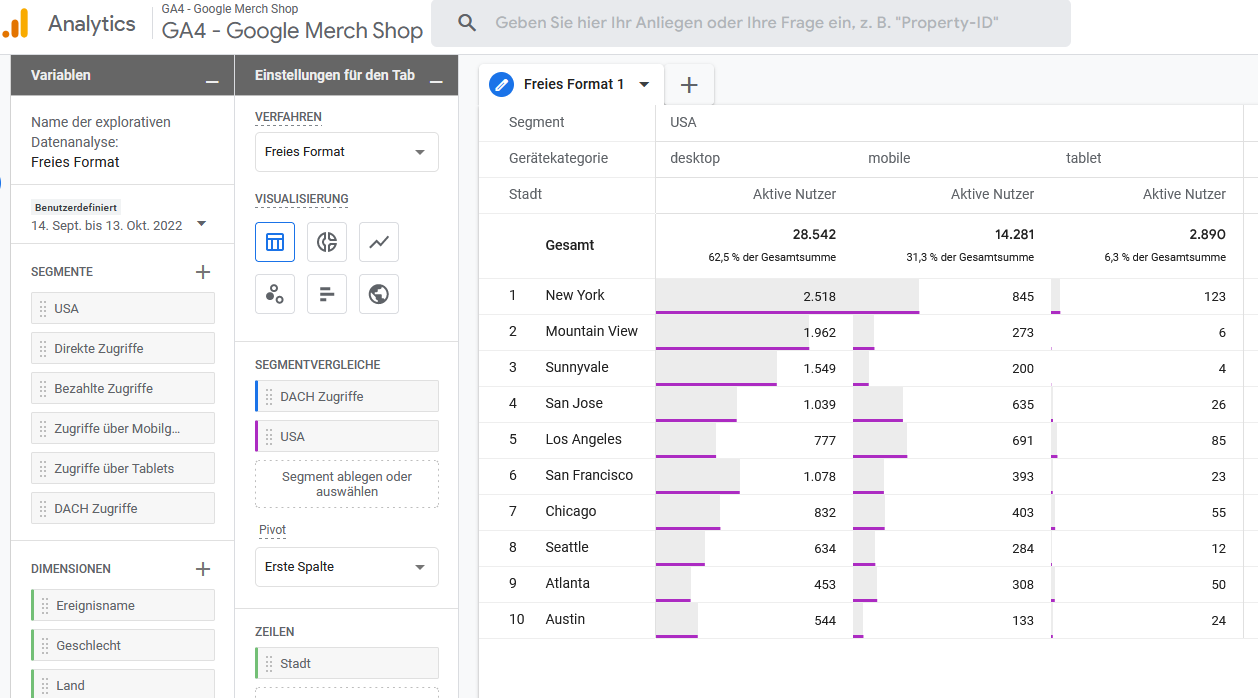Select the table visualization icon

pyautogui.click(x=275, y=242)
